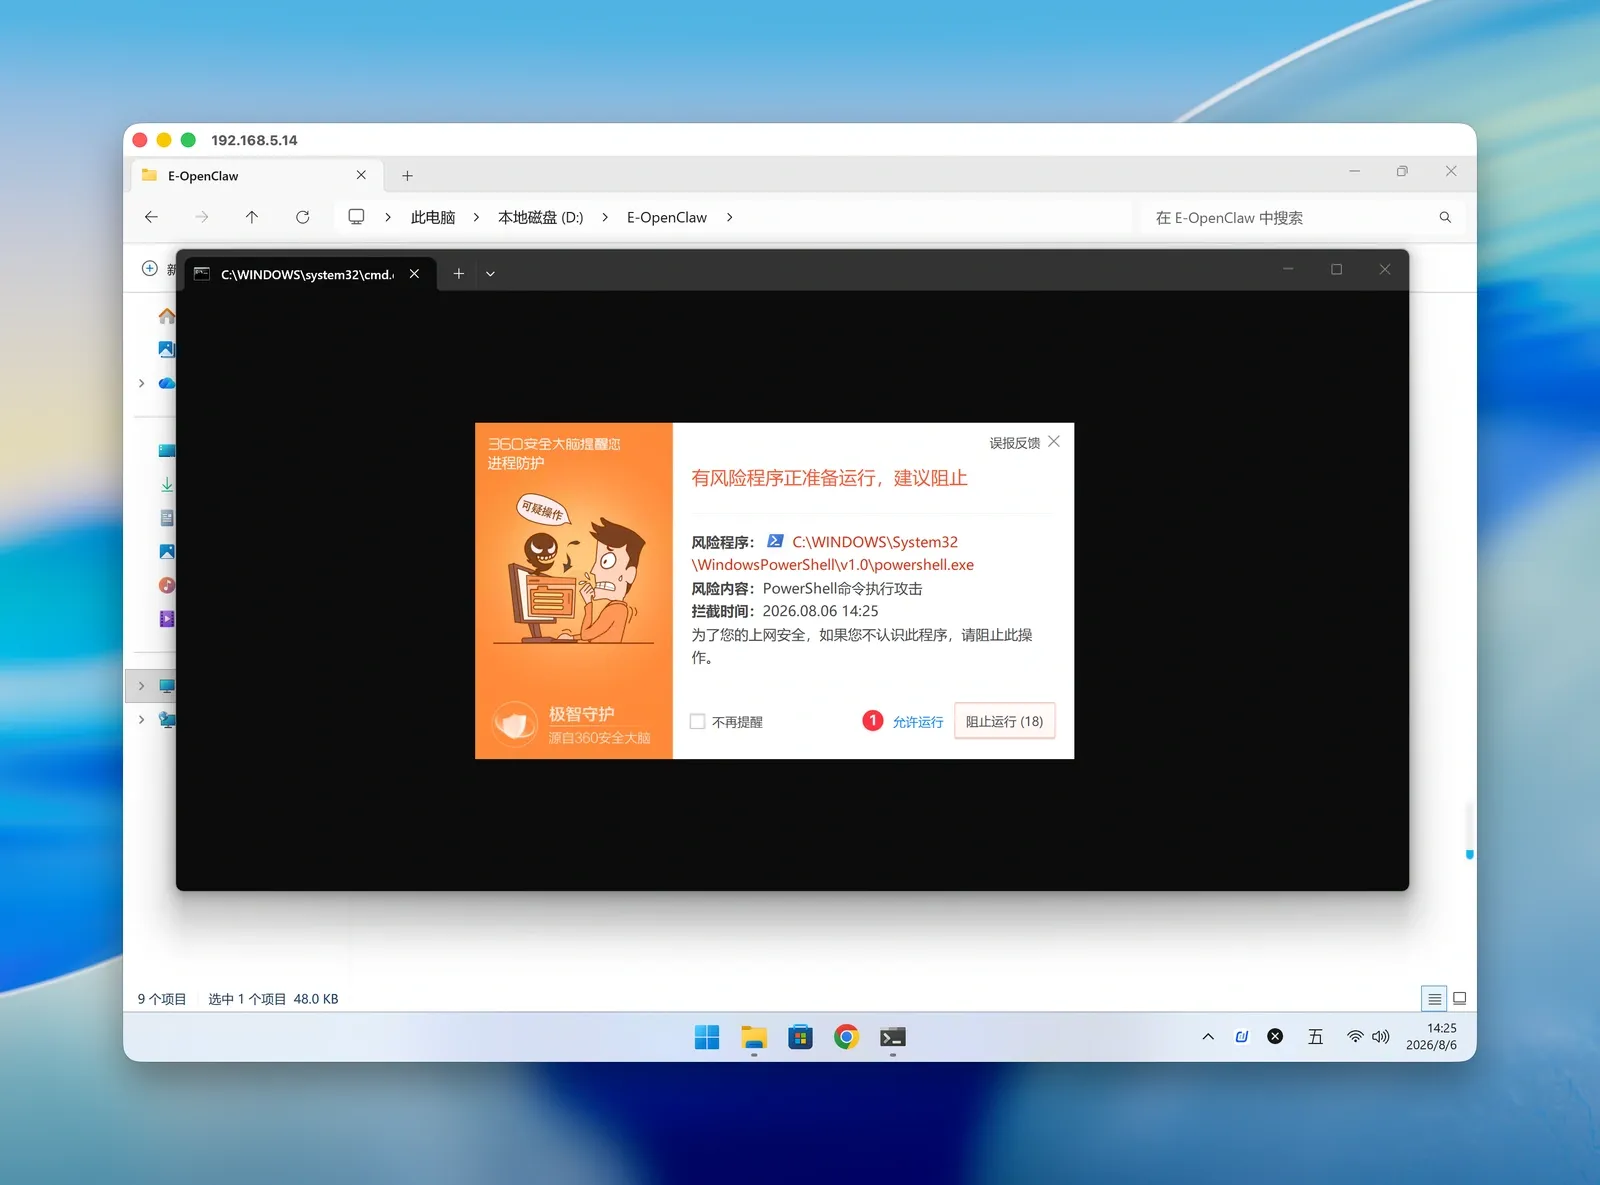Open OneDrive cloud icon in sidebar
Image resolution: width=1600 pixels, height=1185 pixels.
point(167,383)
